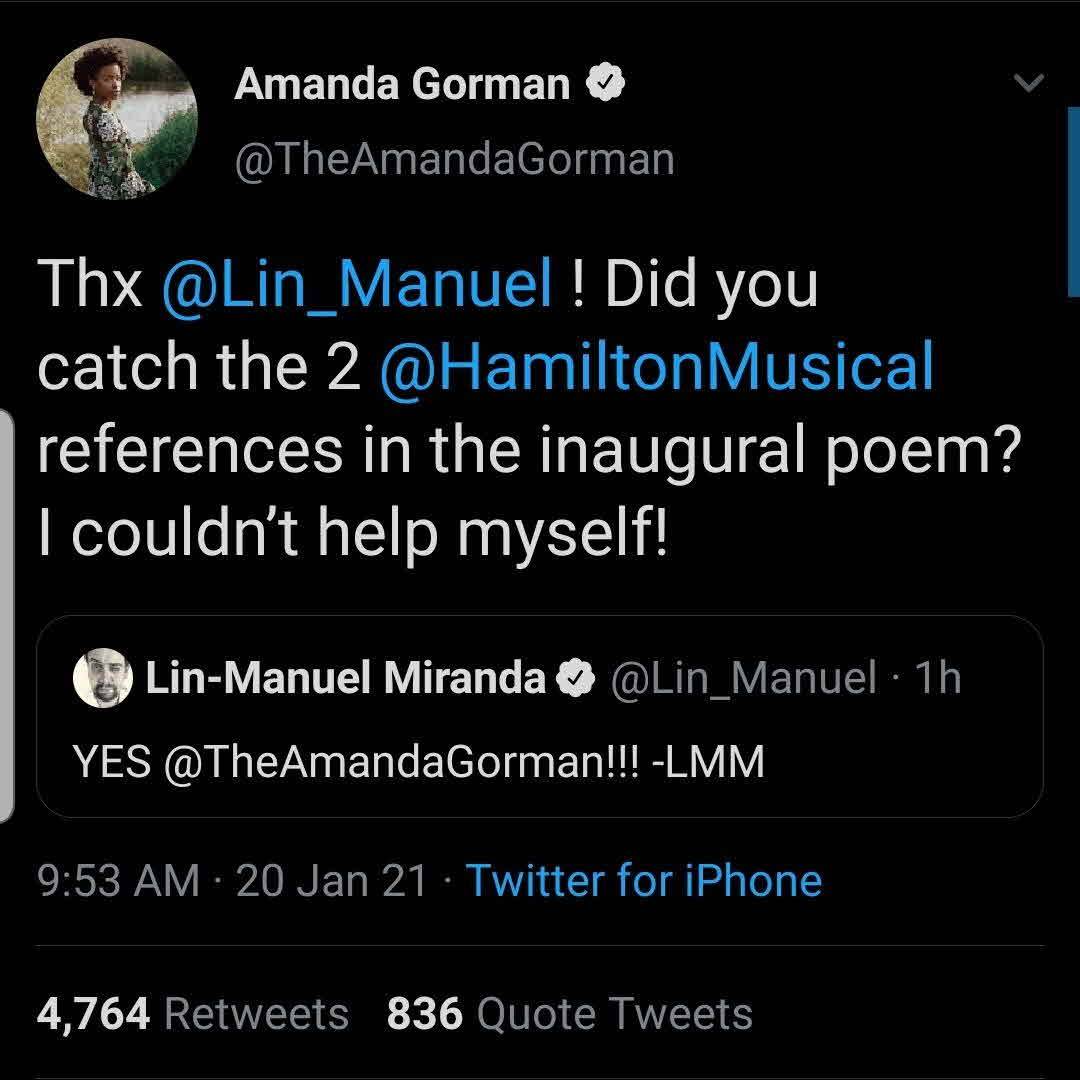The height and width of the screenshot is (1080, 1080).
Task: Click the blue scrollbar on right edge
Action: [1073, 200]
